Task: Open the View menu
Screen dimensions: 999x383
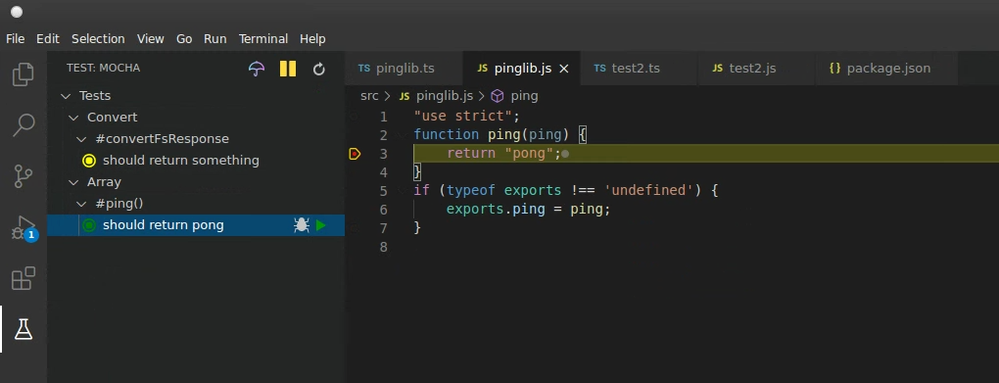Action: (x=150, y=39)
